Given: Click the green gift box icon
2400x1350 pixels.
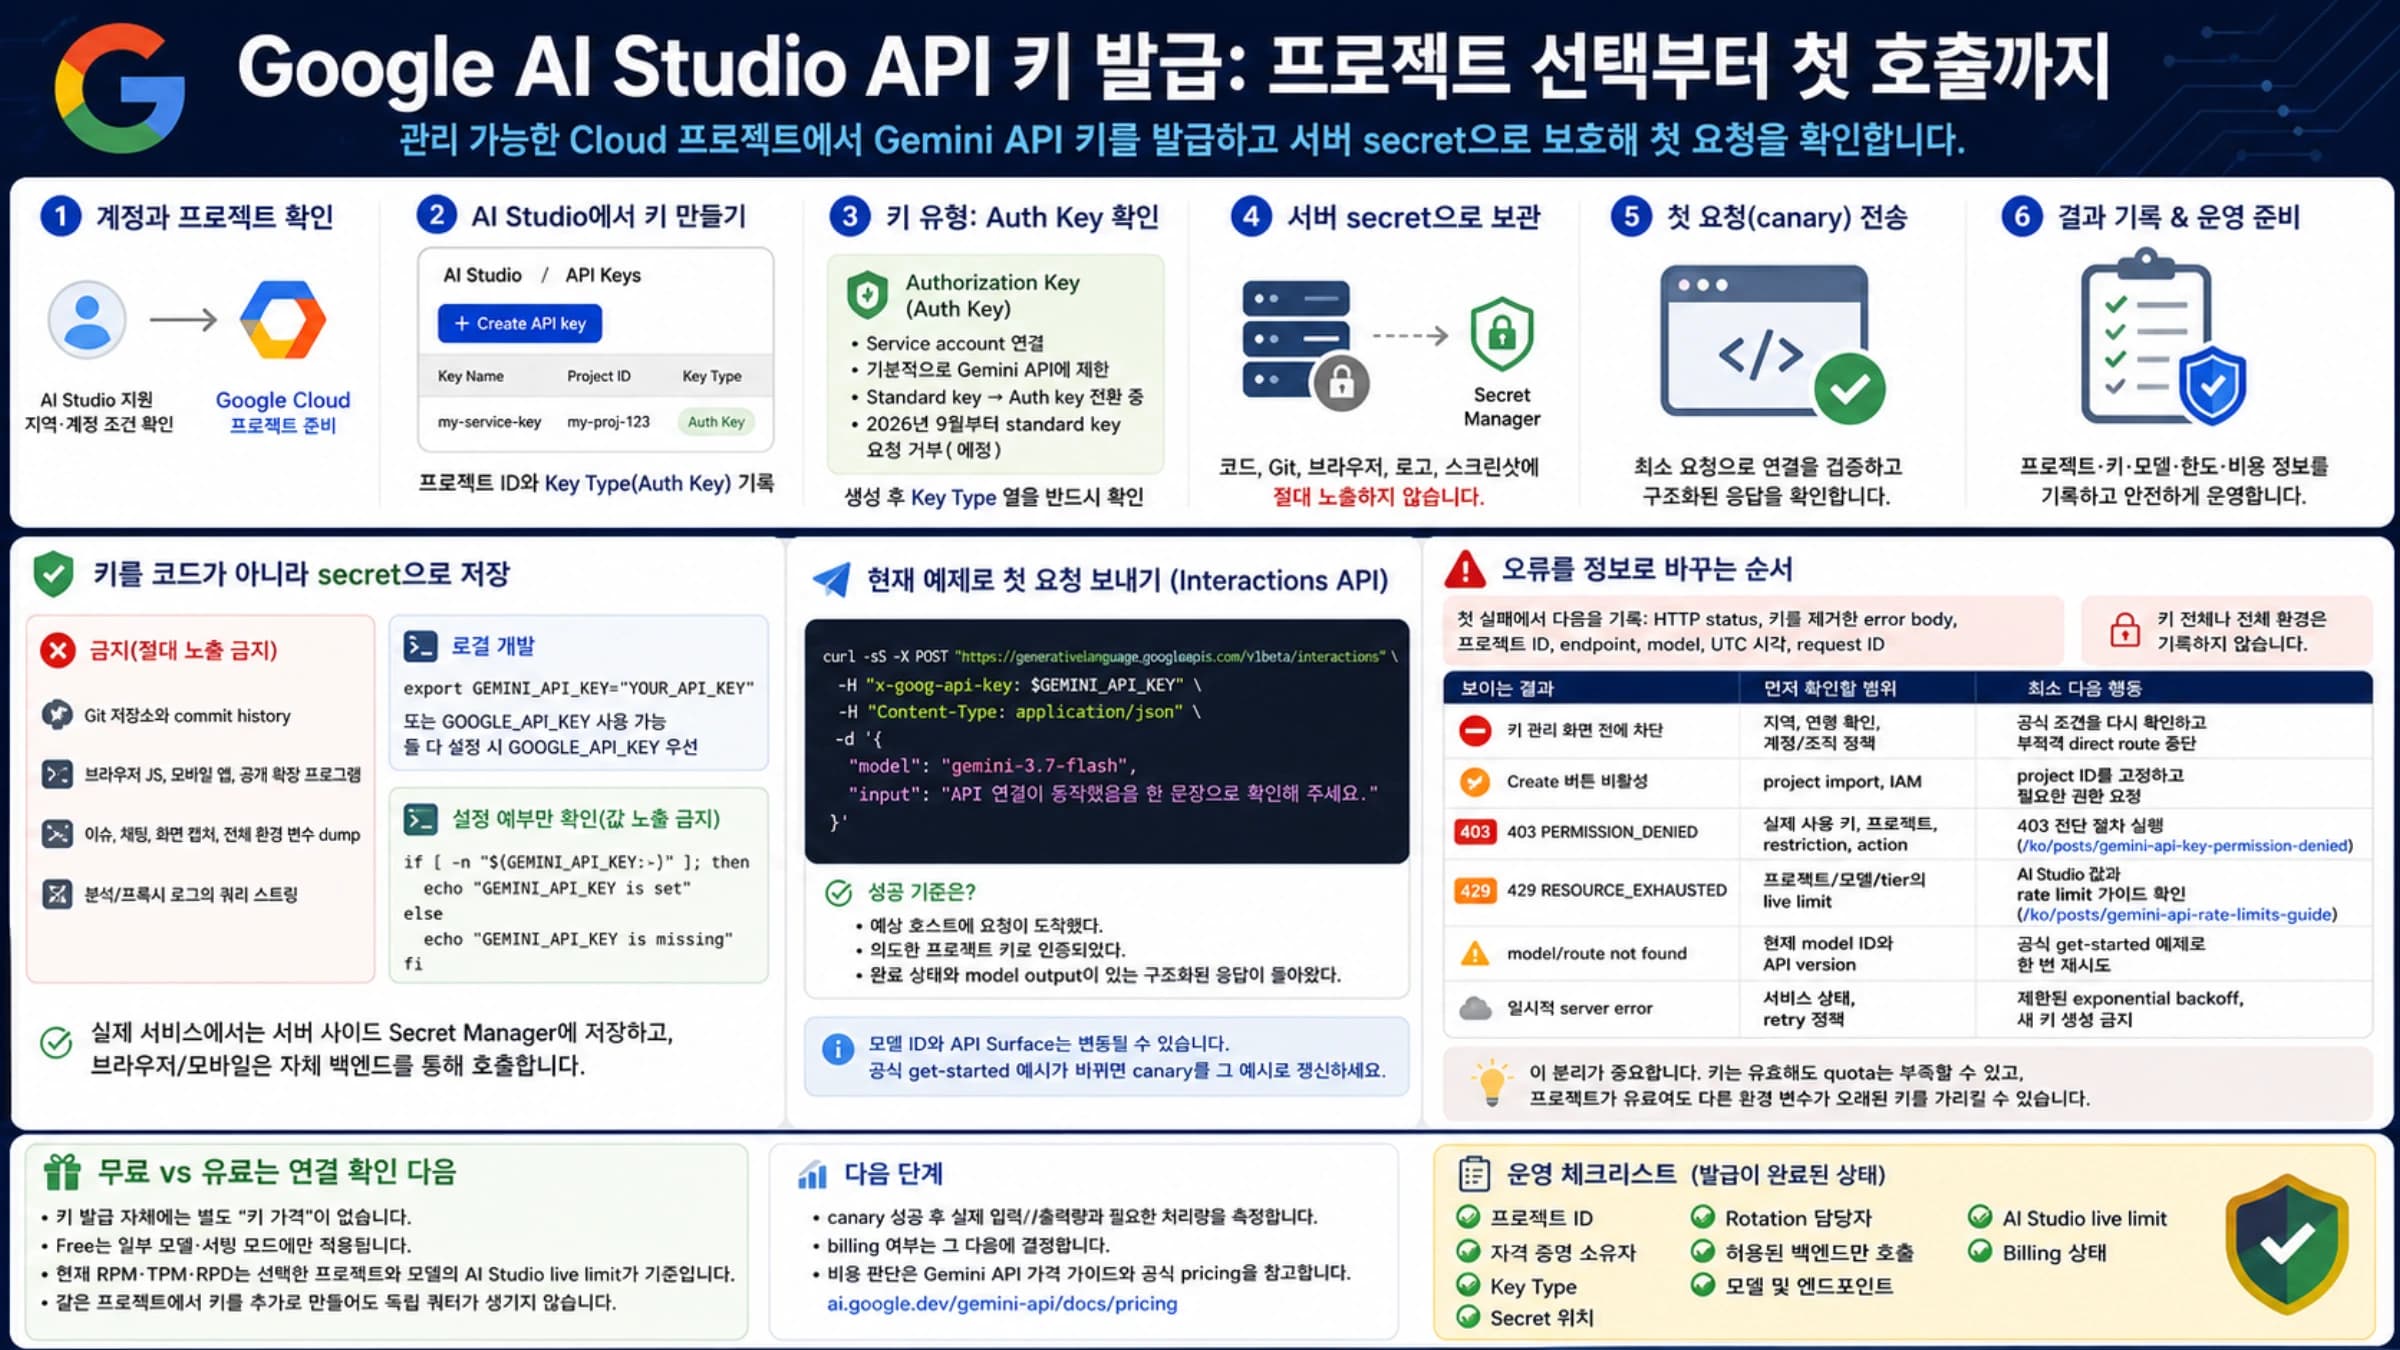Looking at the screenshot, I should 62,1171.
